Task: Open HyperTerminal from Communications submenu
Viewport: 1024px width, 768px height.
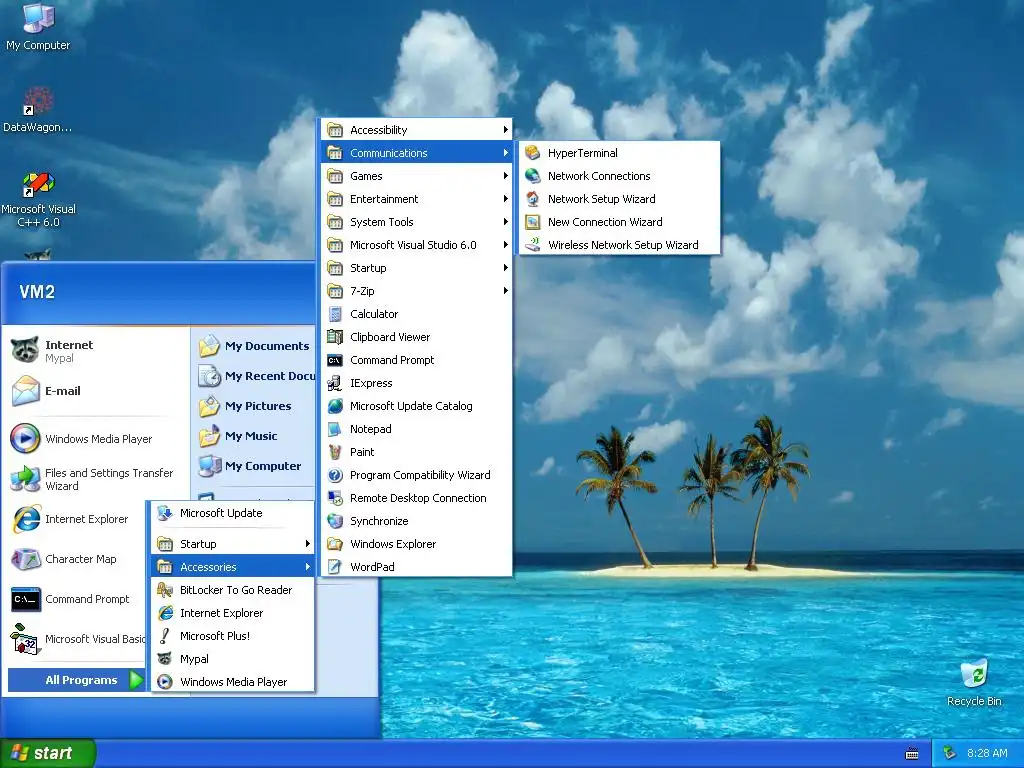Action: tap(619, 153)
